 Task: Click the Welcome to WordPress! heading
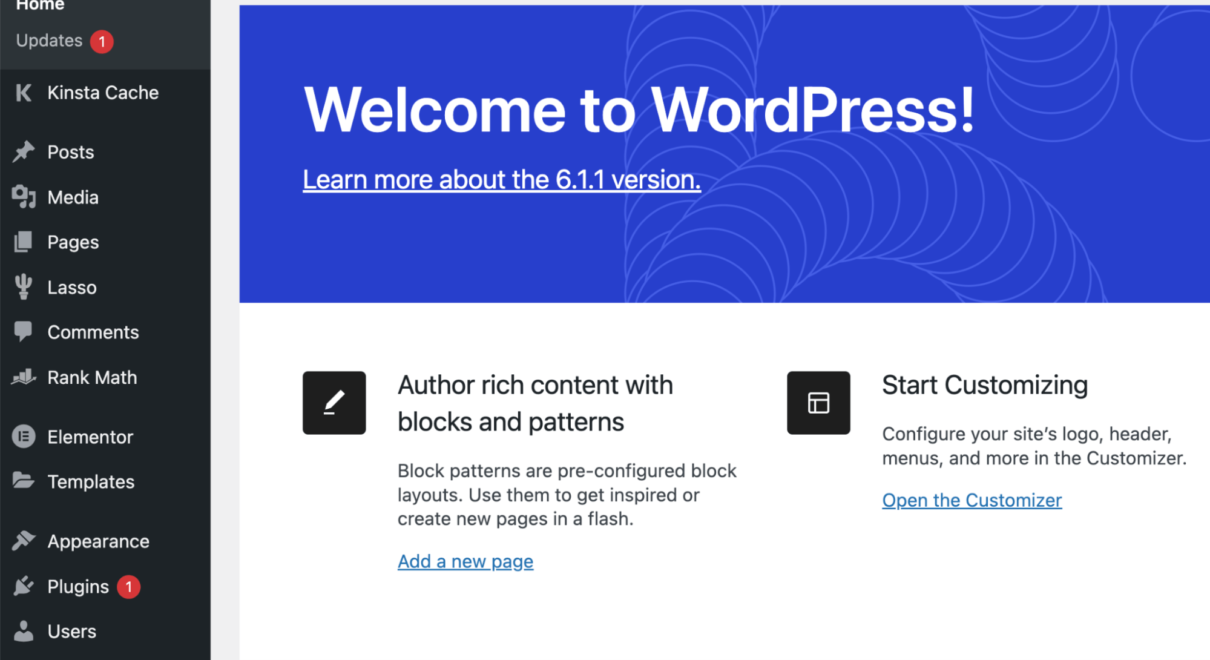(639, 109)
